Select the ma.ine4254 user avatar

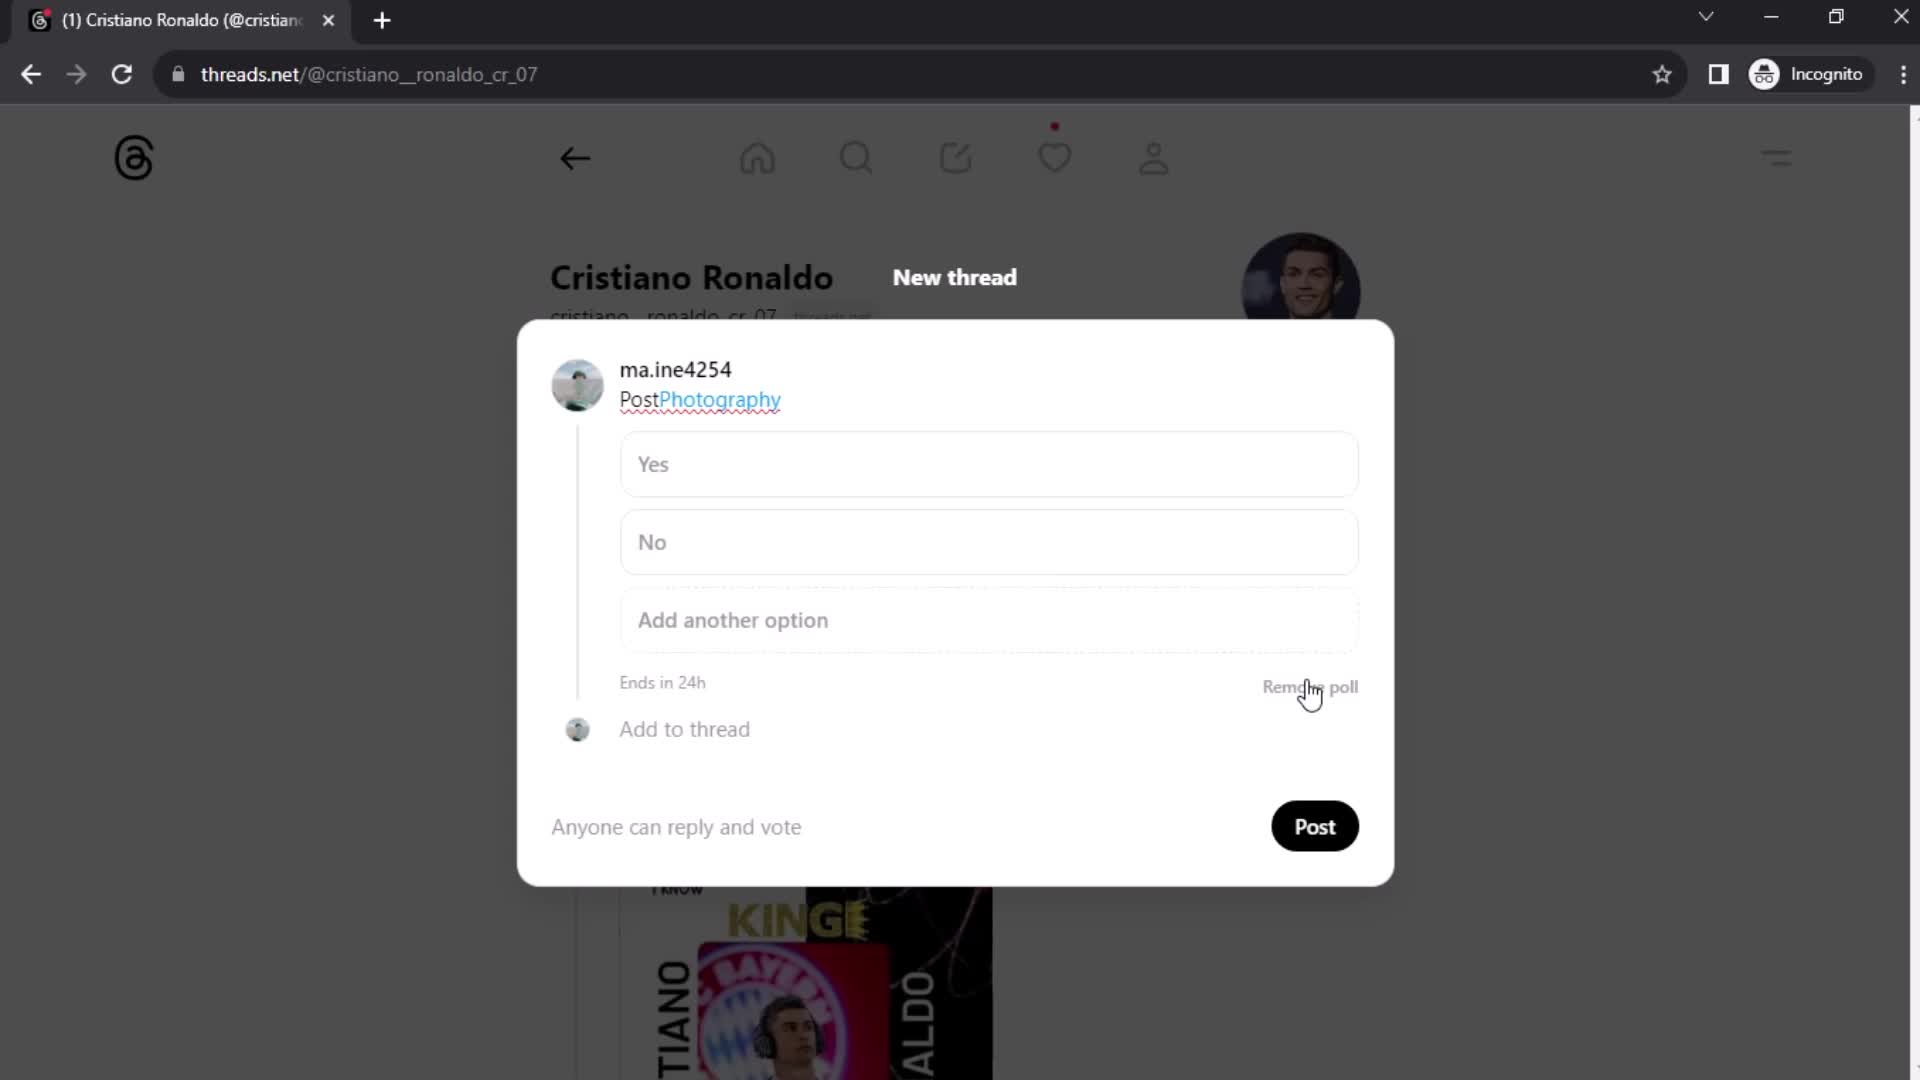pos(576,384)
